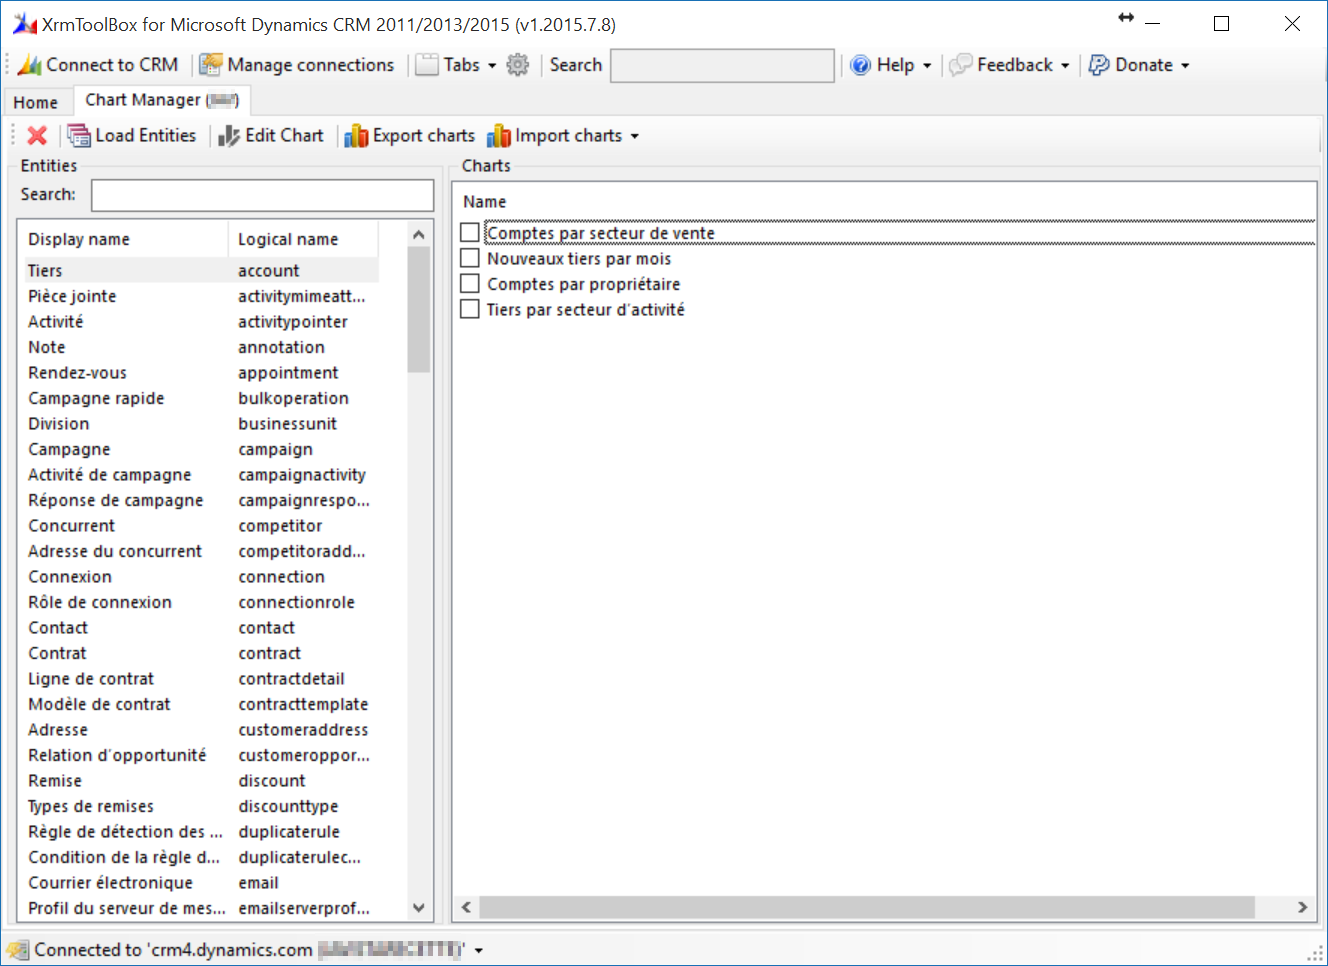Screen dimensions: 1328x966
Task: Click the Load Entities icon
Action: coord(79,136)
